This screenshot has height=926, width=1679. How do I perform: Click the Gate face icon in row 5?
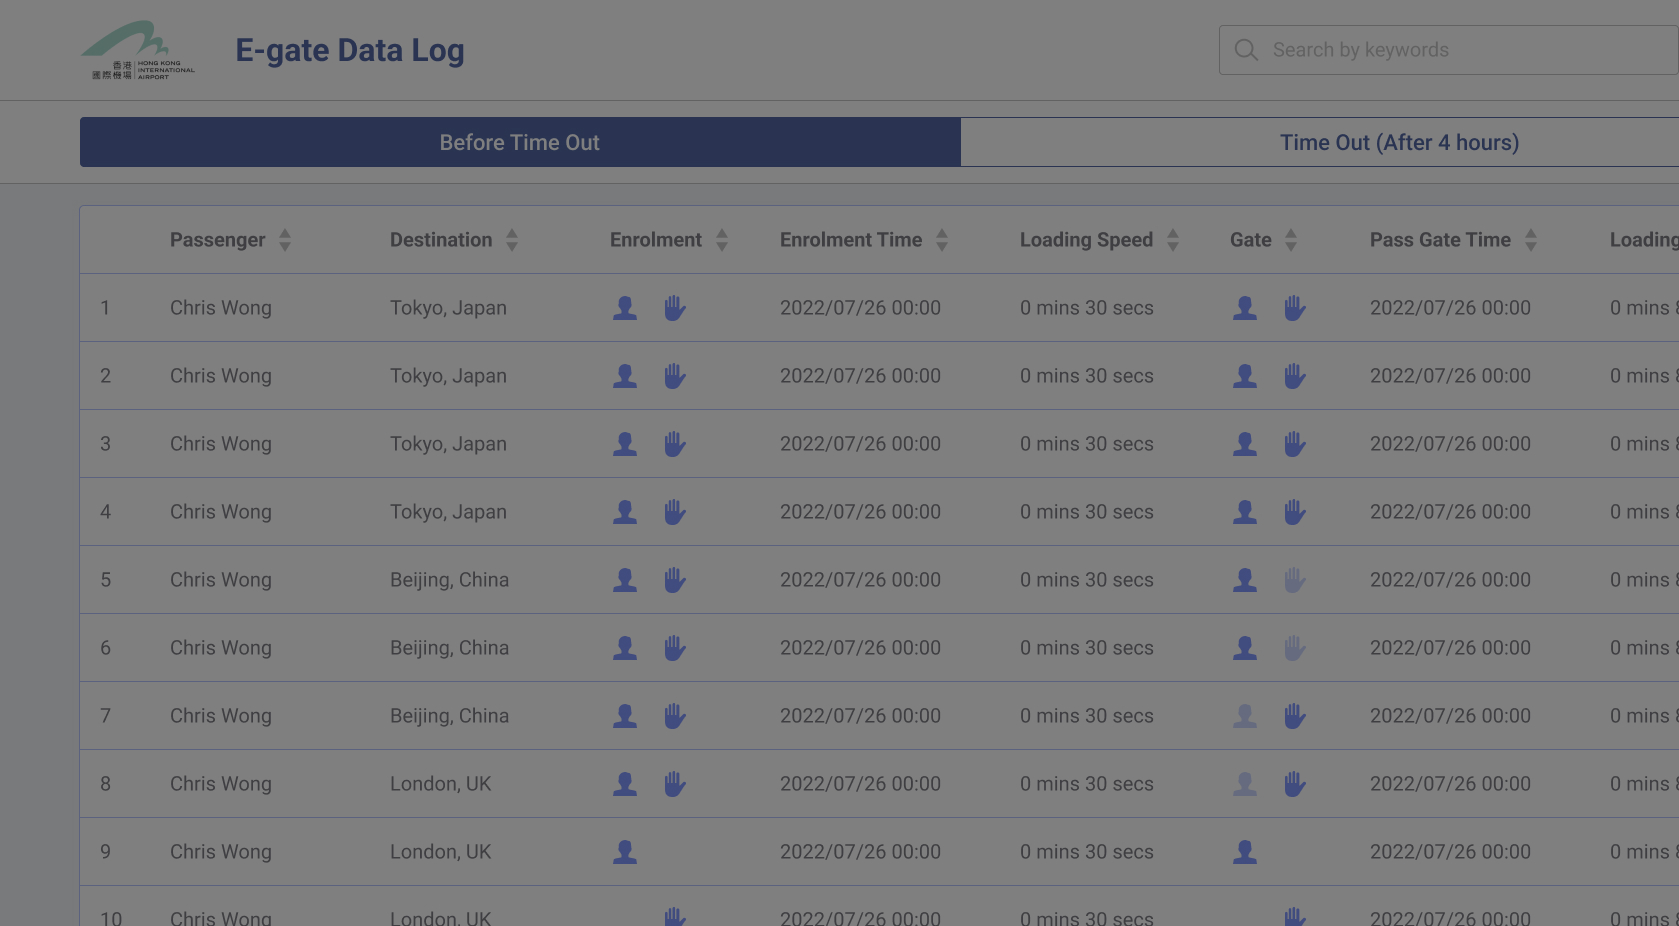(x=1245, y=580)
